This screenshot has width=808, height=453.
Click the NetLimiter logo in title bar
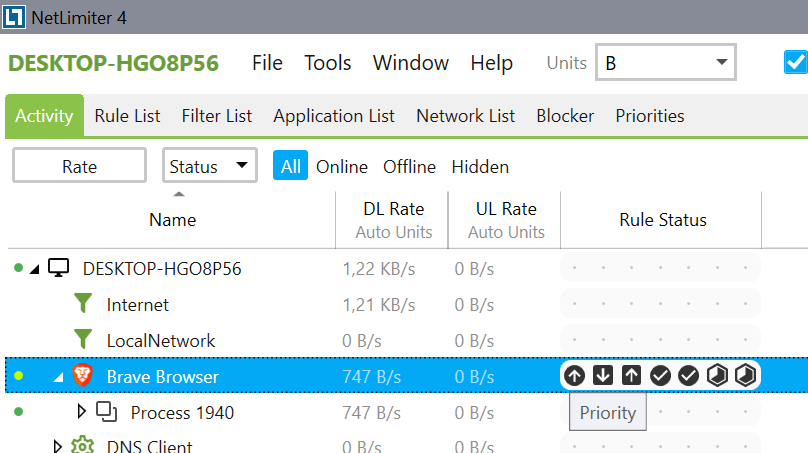click(13, 17)
